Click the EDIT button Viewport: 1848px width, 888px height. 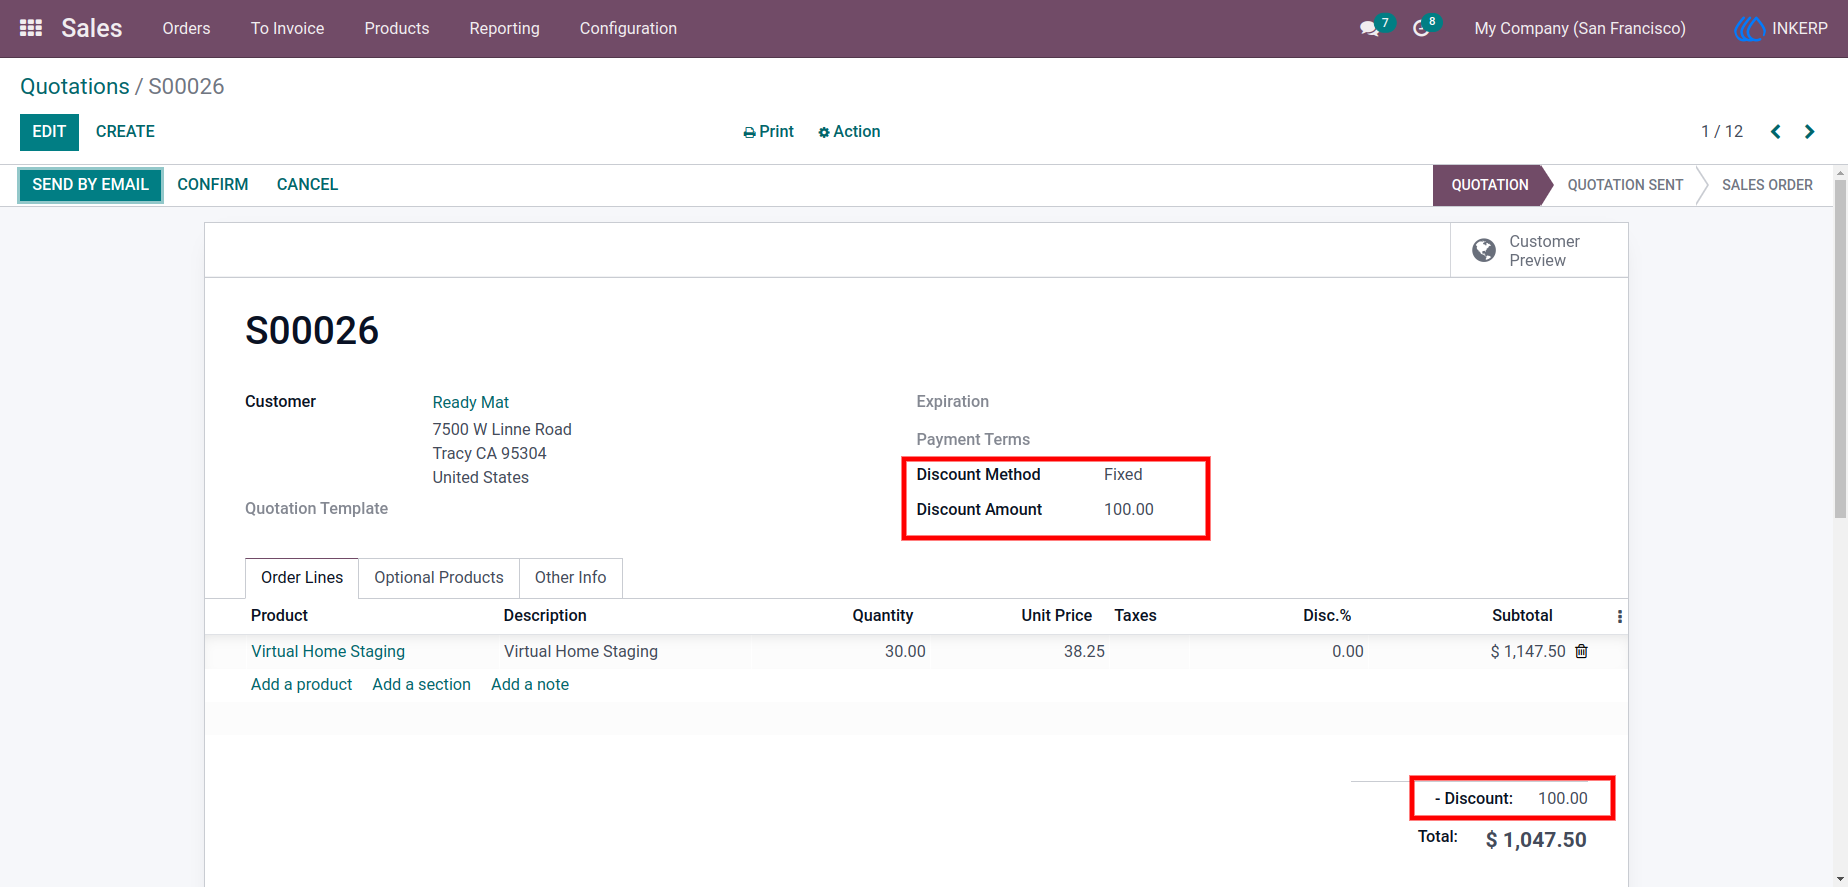(x=49, y=132)
